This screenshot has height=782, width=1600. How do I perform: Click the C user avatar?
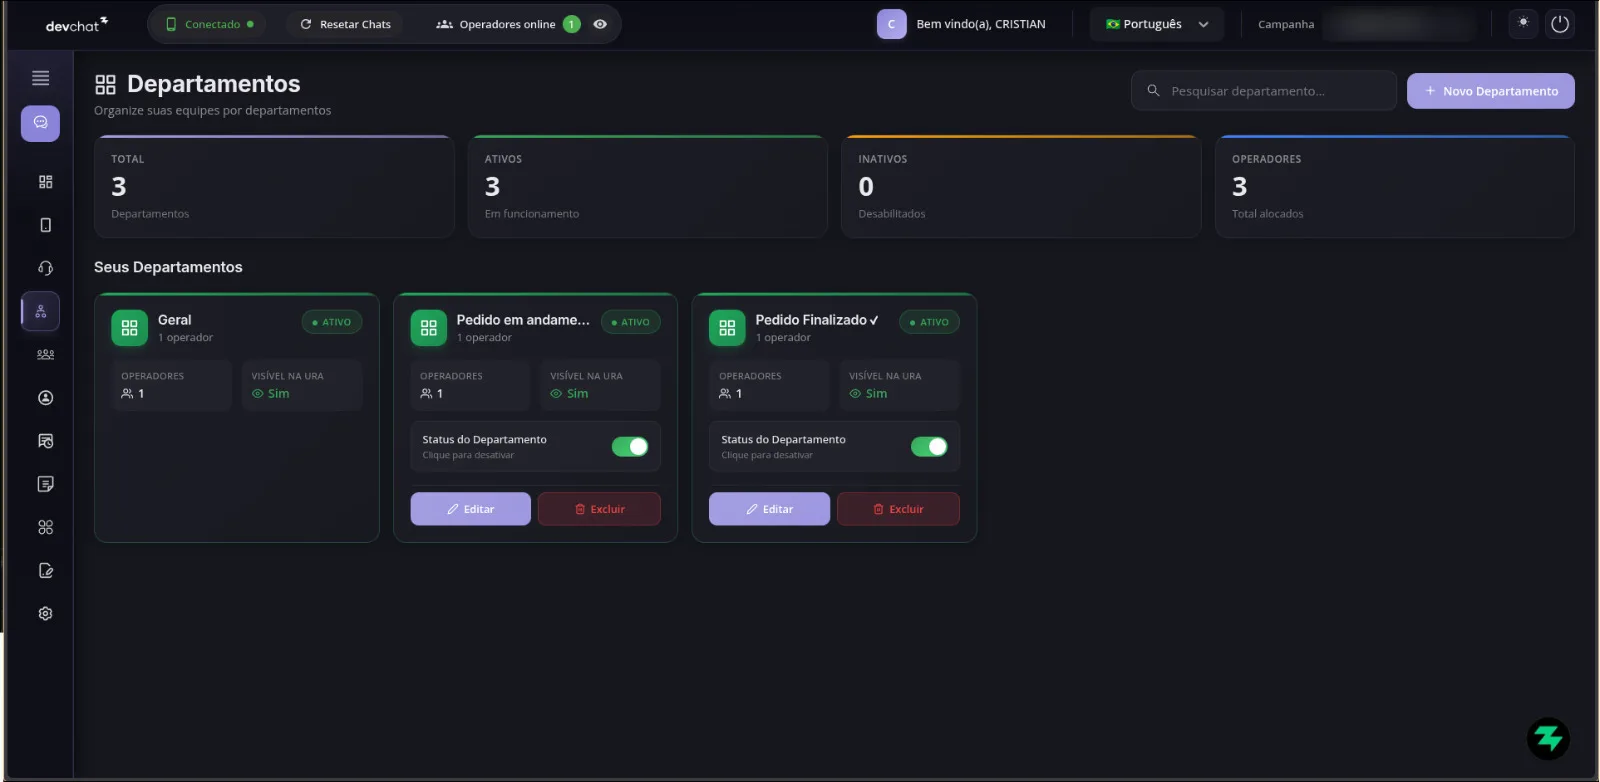[x=891, y=24]
